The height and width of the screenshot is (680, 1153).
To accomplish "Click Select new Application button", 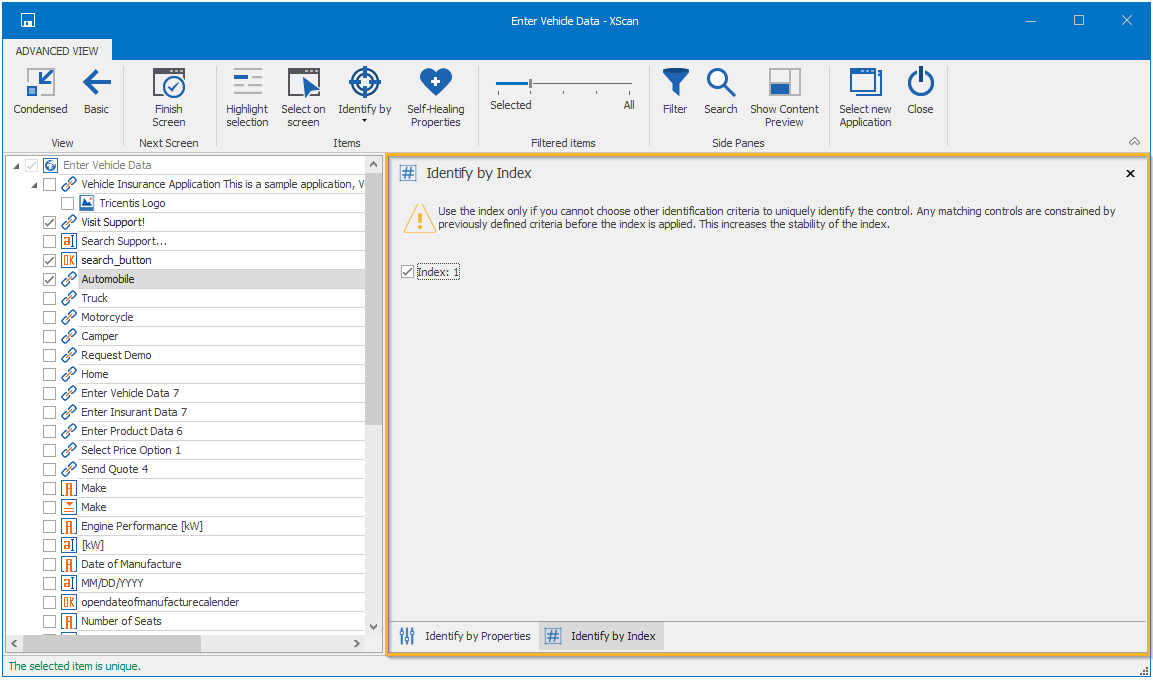I will (x=865, y=84).
